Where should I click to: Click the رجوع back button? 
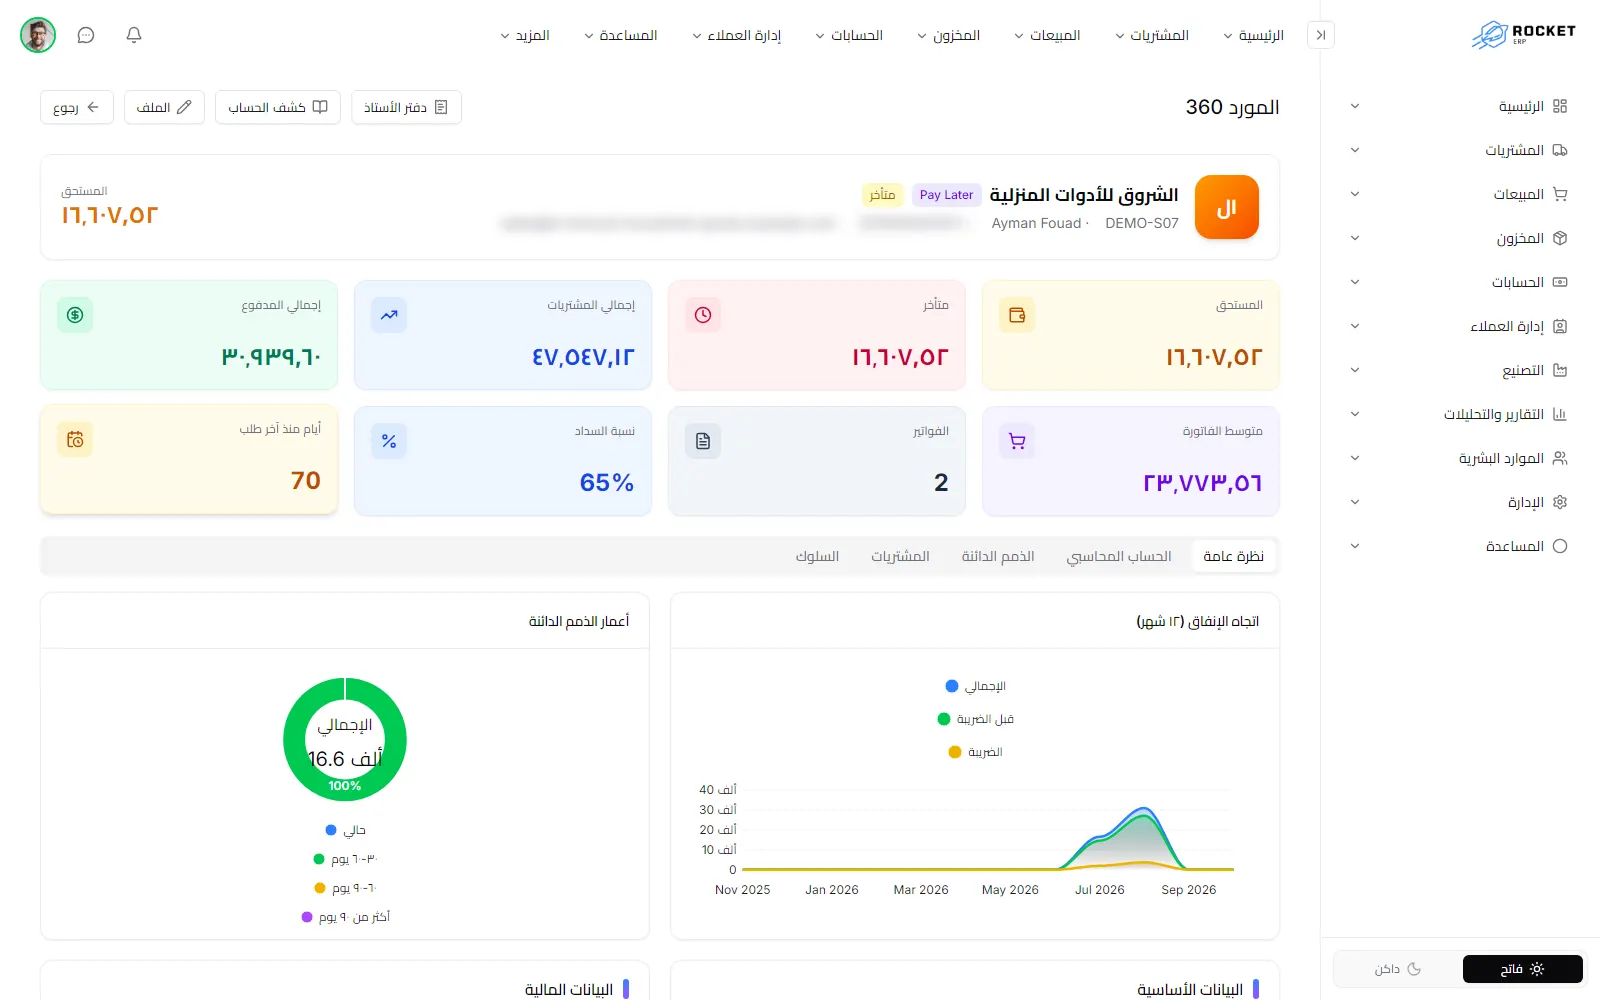tap(77, 107)
